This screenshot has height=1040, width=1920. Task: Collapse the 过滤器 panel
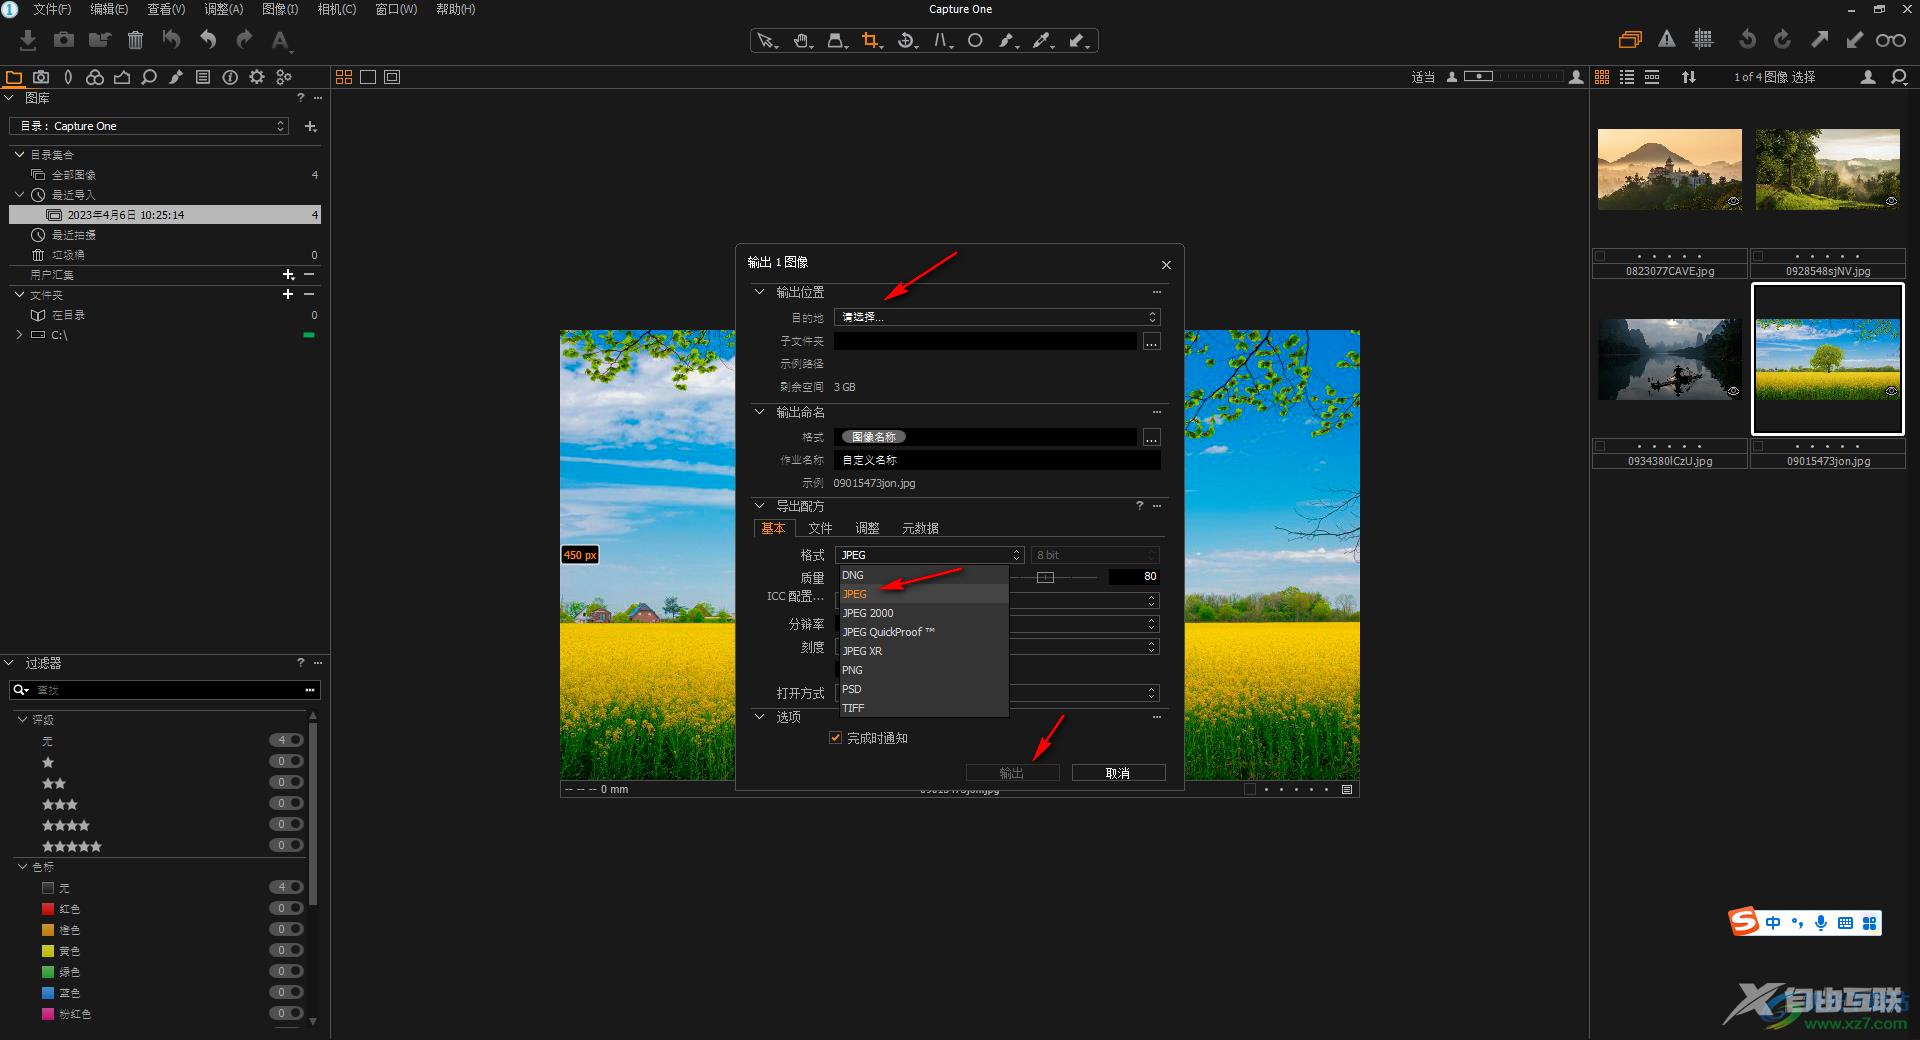[x=9, y=663]
